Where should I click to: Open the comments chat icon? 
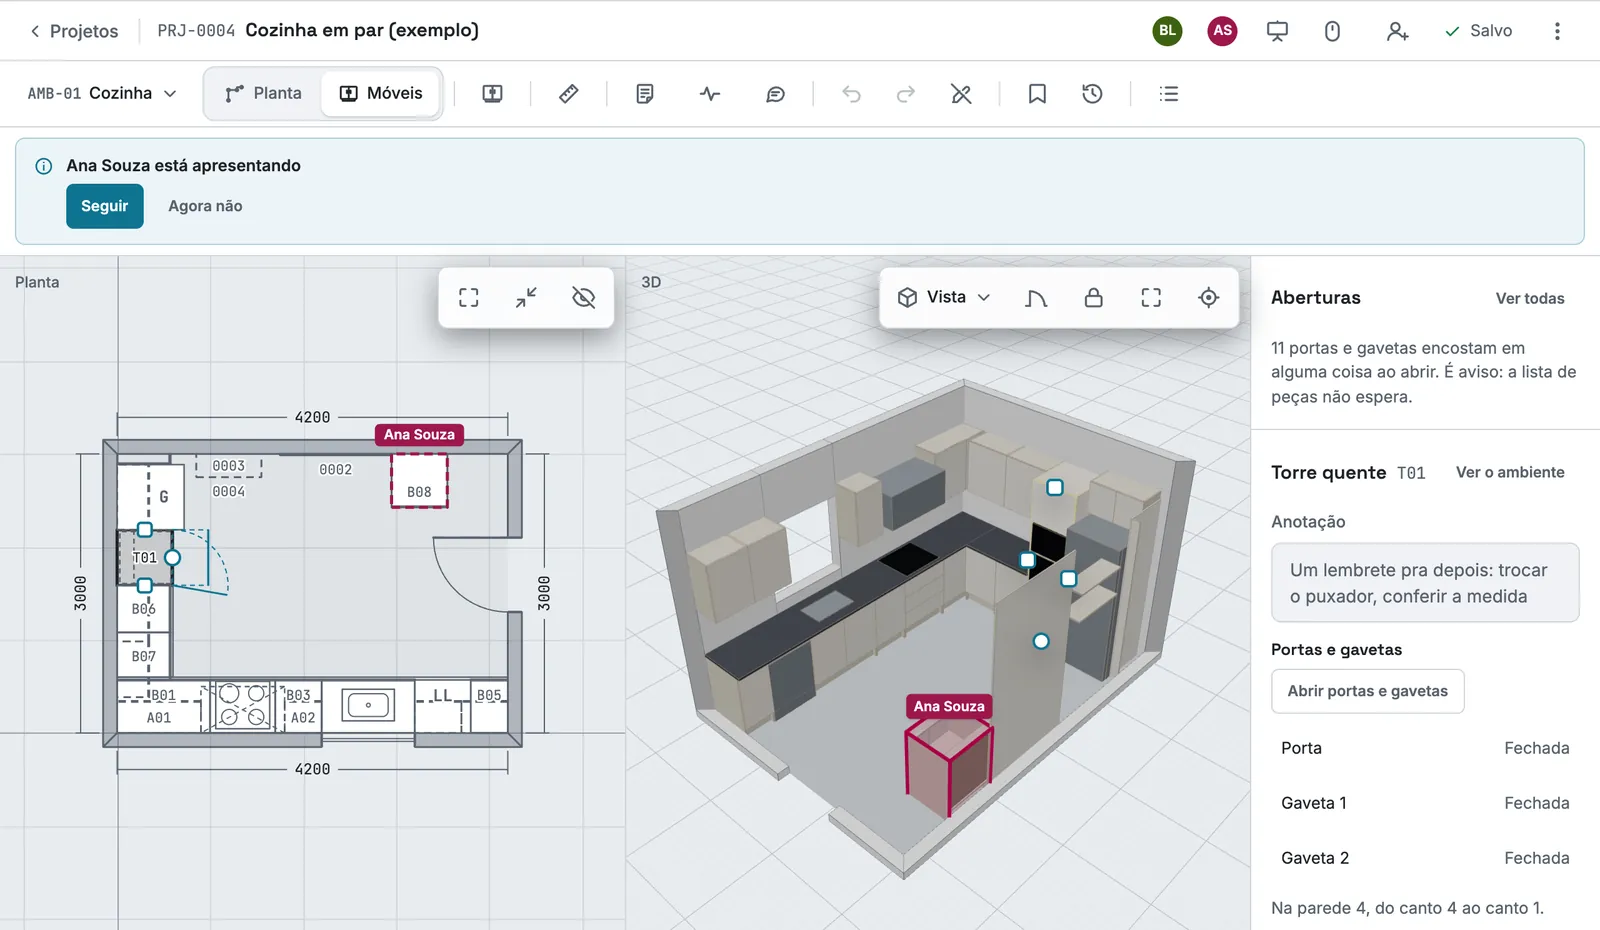click(775, 94)
